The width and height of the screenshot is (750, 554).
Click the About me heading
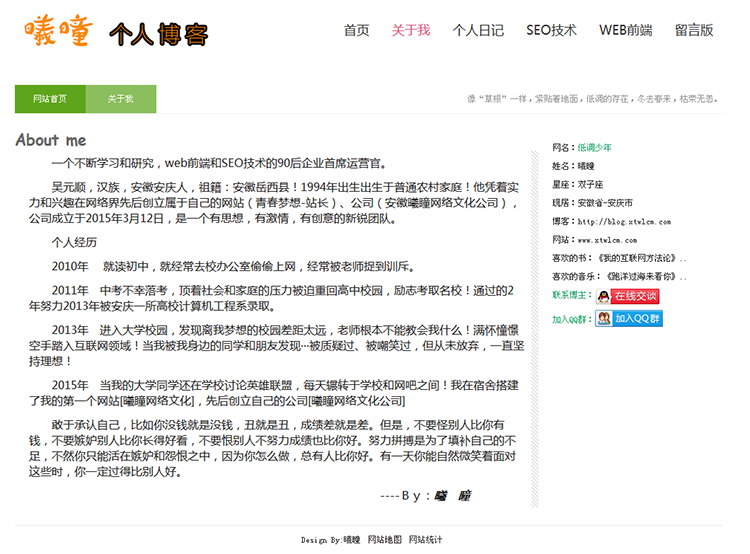[x=51, y=140]
